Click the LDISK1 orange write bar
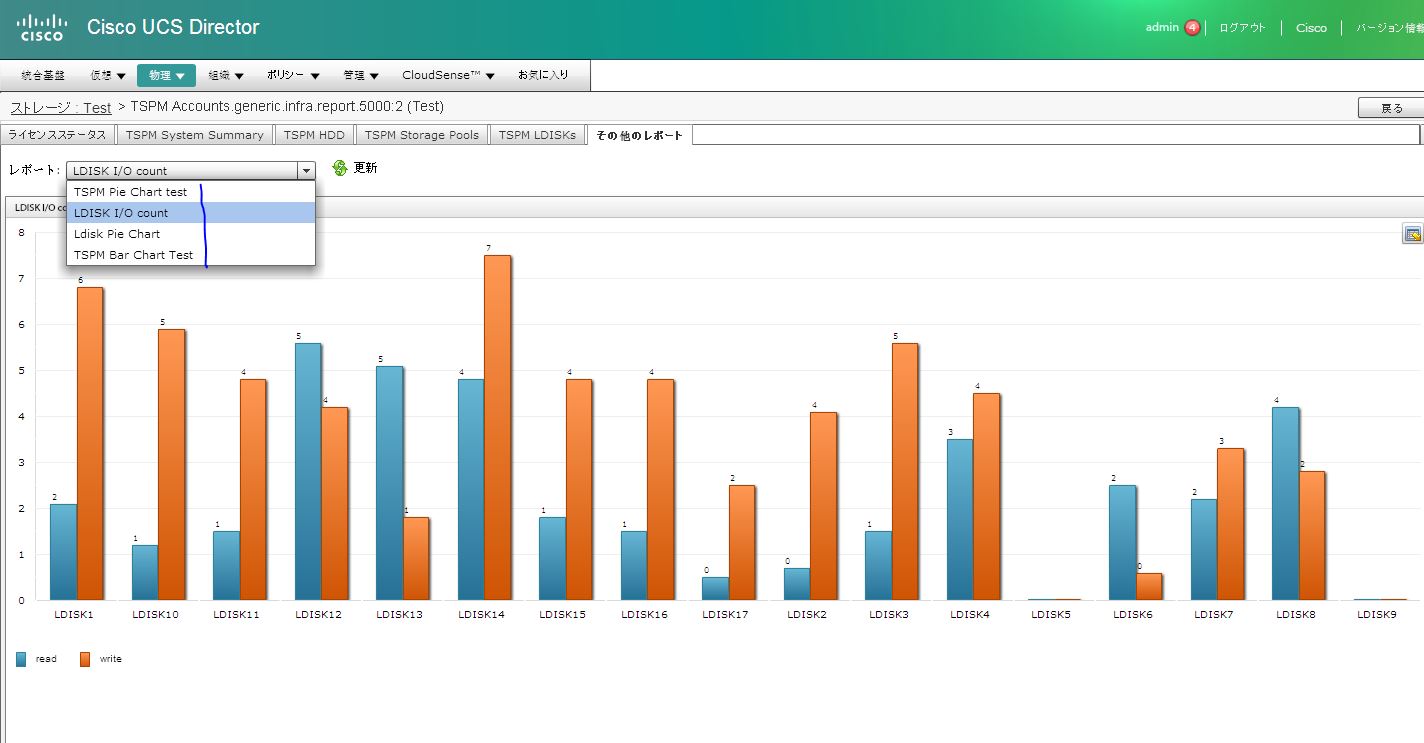The height and width of the screenshot is (743, 1424). pyautogui.click(x=90, y=444)
